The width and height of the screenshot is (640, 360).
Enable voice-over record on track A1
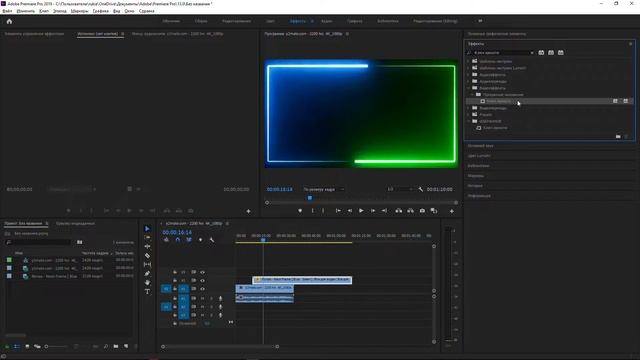220,299
